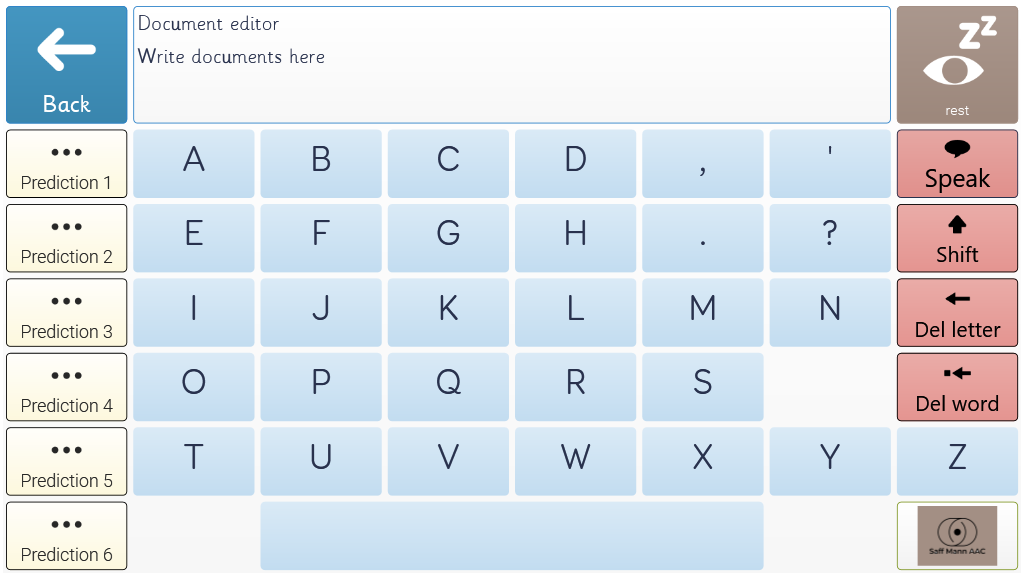
Task: Pick the Prediction 6 suggestion cell
Action: click(x=67, y=536)
